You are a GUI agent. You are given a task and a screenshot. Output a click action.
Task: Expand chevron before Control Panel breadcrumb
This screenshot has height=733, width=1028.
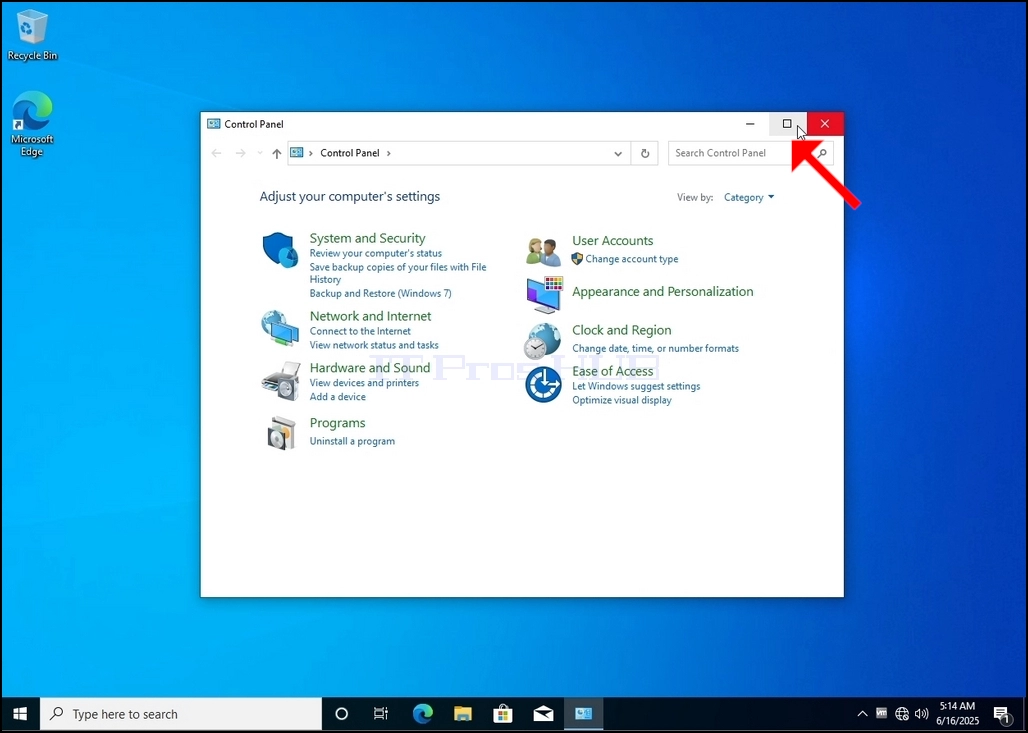pos(311,153)
